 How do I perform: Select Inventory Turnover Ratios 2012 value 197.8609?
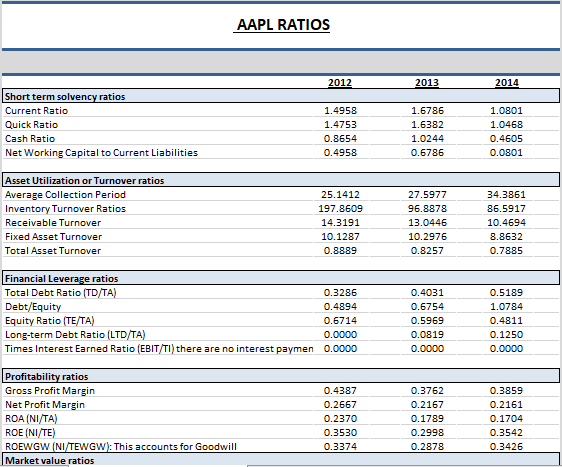[340, 209]
